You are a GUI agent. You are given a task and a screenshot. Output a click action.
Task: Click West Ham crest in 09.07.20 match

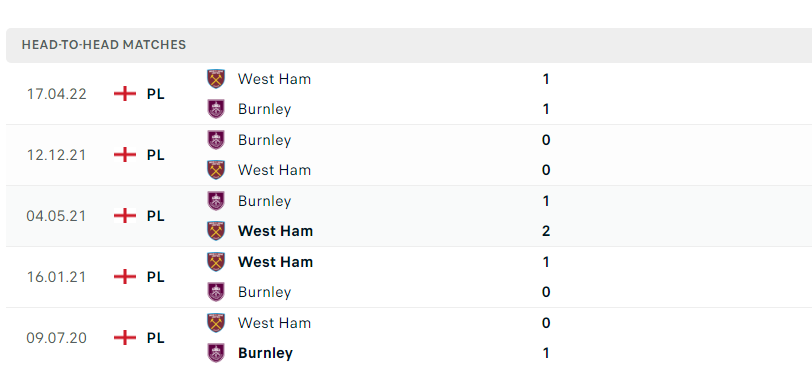click(x=216, y=323)
